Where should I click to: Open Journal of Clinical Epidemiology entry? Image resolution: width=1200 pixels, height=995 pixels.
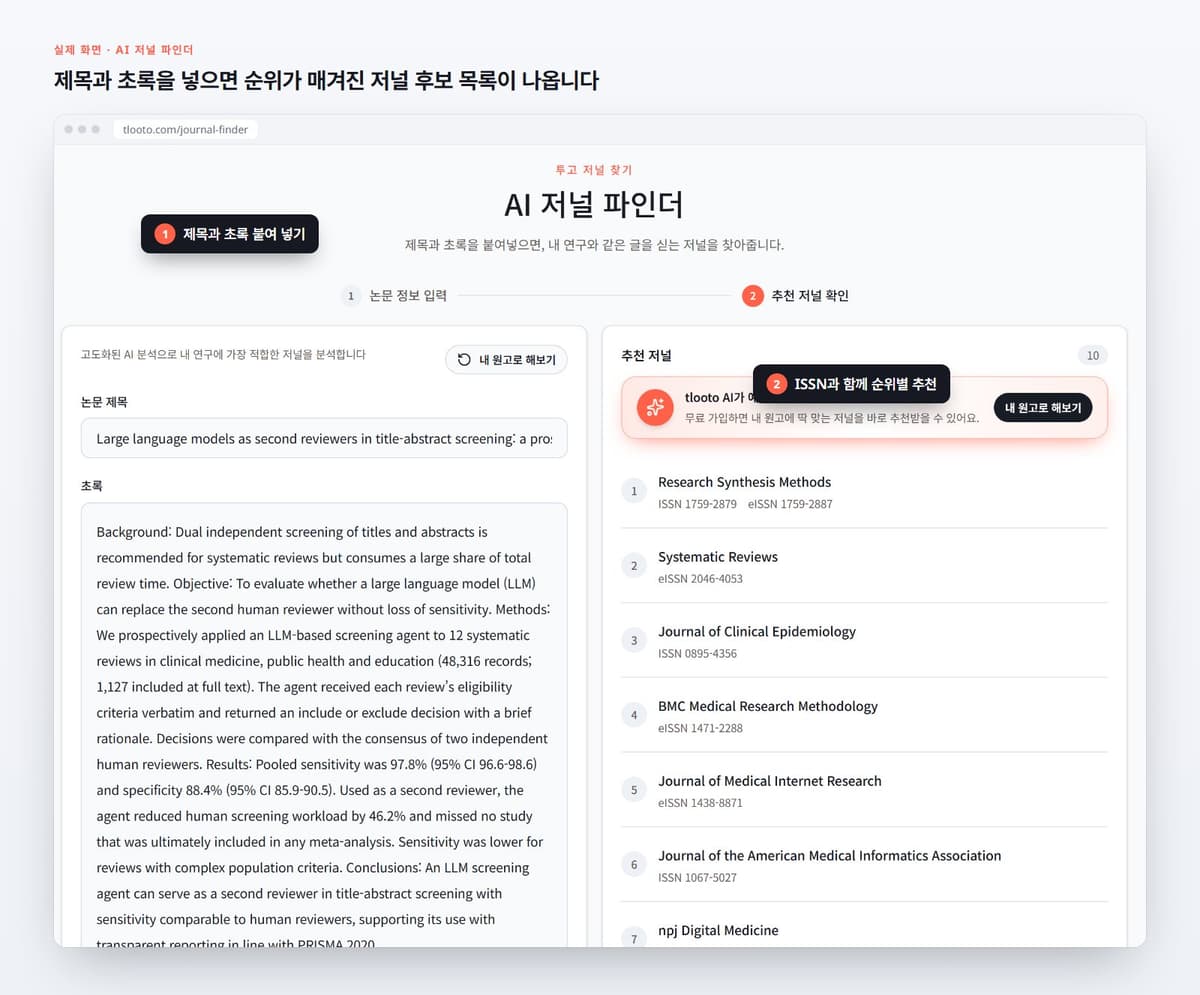click(864, 641)
